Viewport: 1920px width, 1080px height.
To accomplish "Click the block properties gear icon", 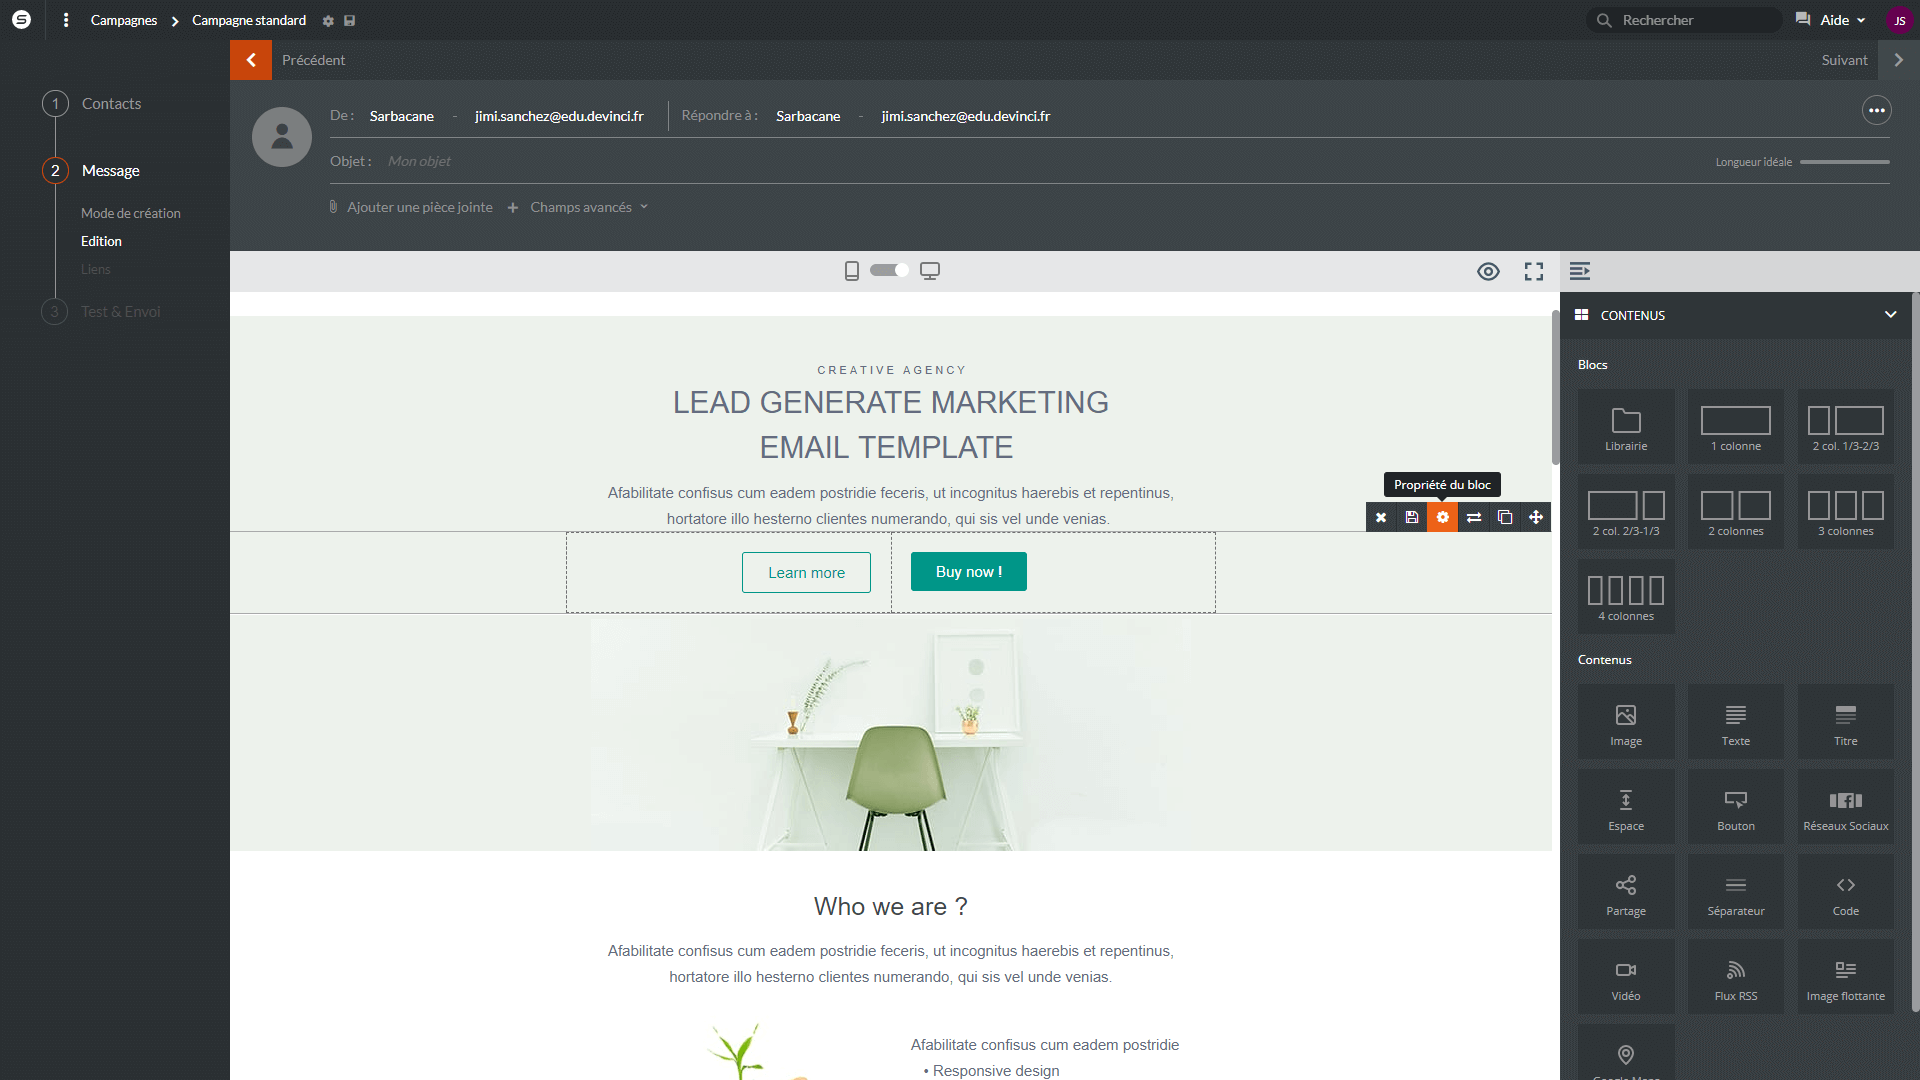I will (1442, 517).
